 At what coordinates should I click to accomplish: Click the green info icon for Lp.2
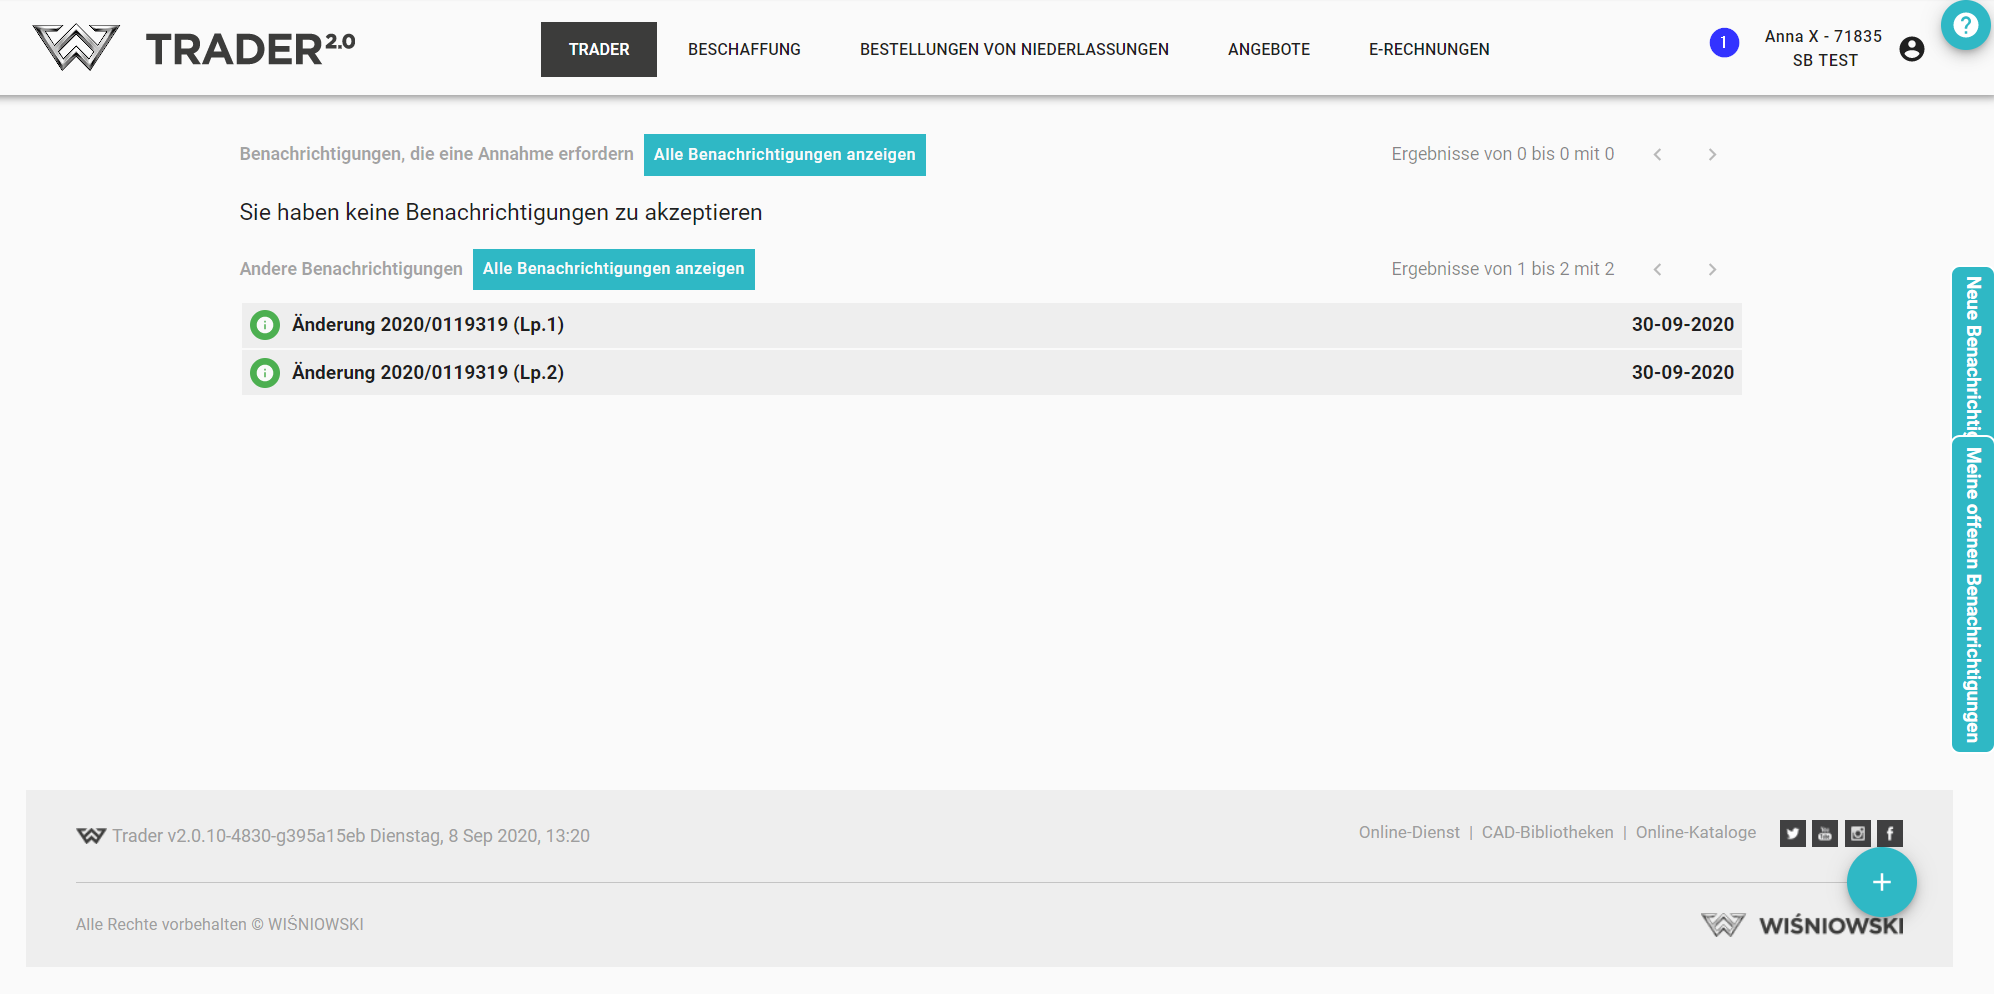click(x=265, y=373)
